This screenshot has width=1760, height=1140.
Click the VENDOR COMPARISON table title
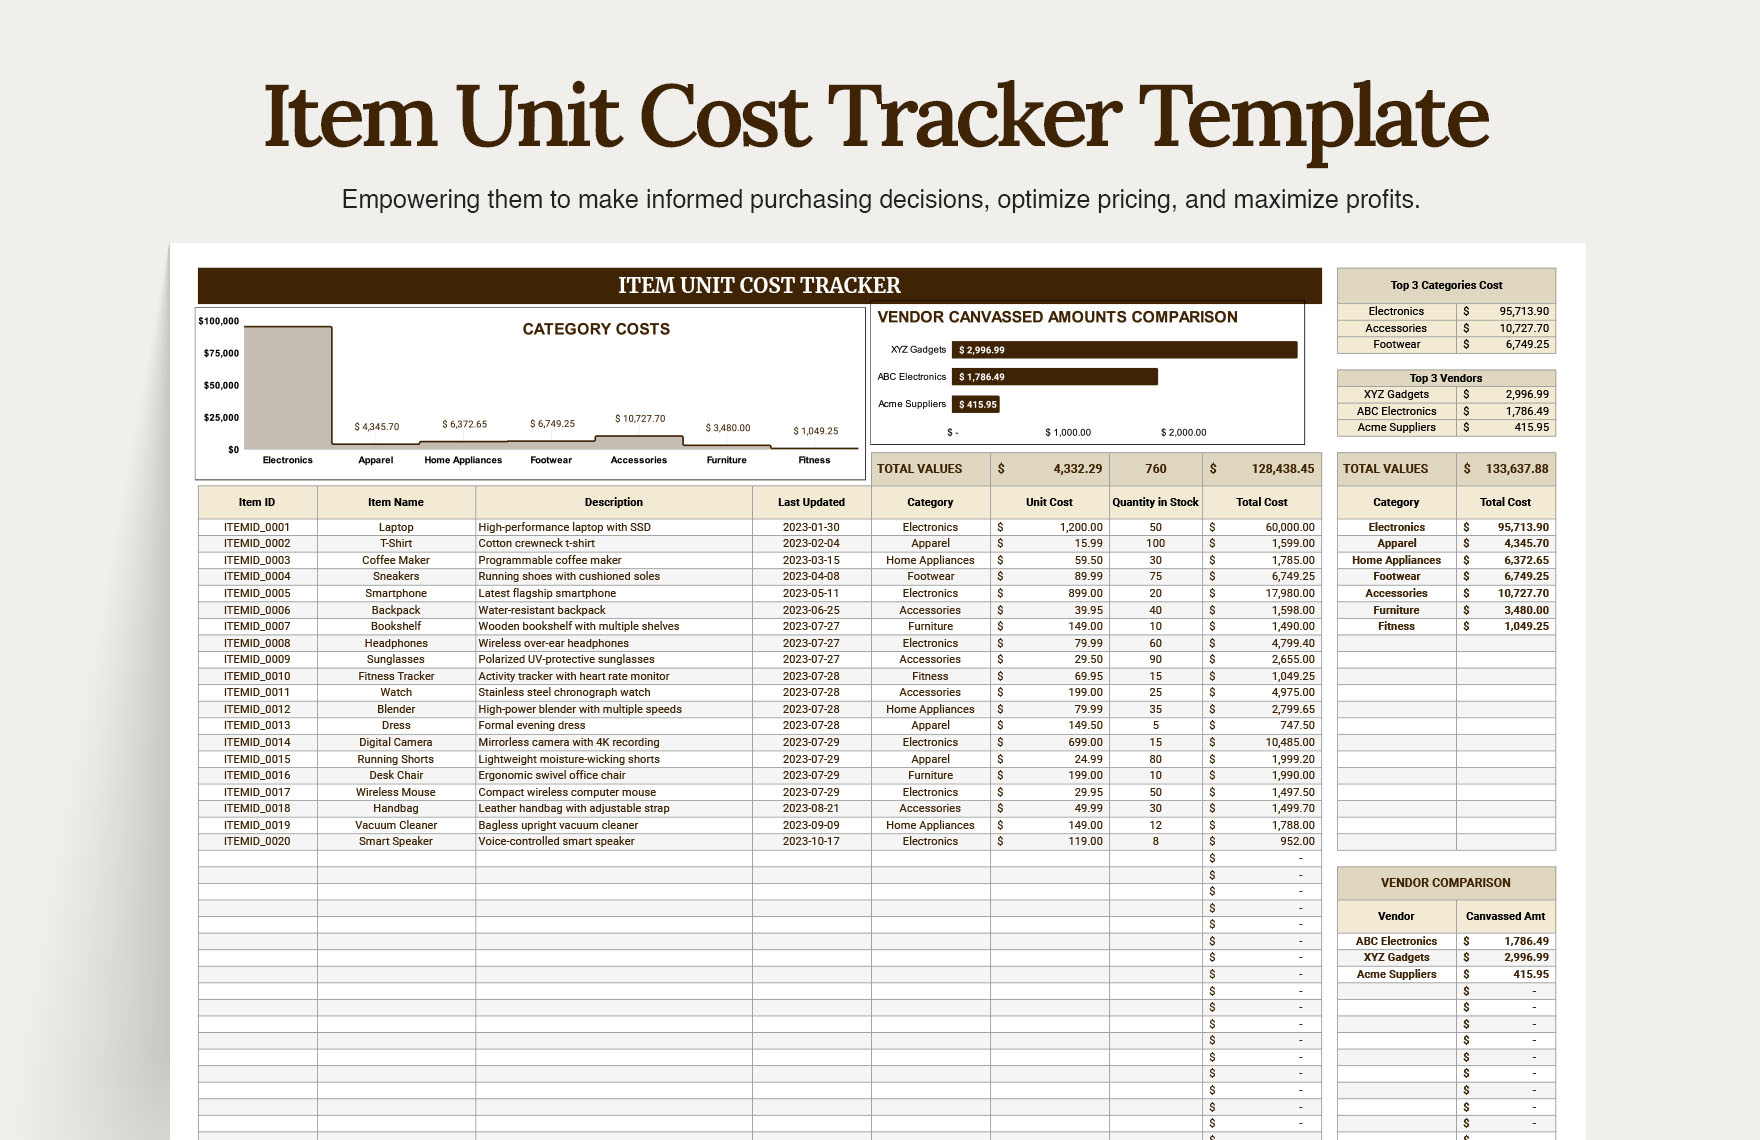click(1445, 883)
